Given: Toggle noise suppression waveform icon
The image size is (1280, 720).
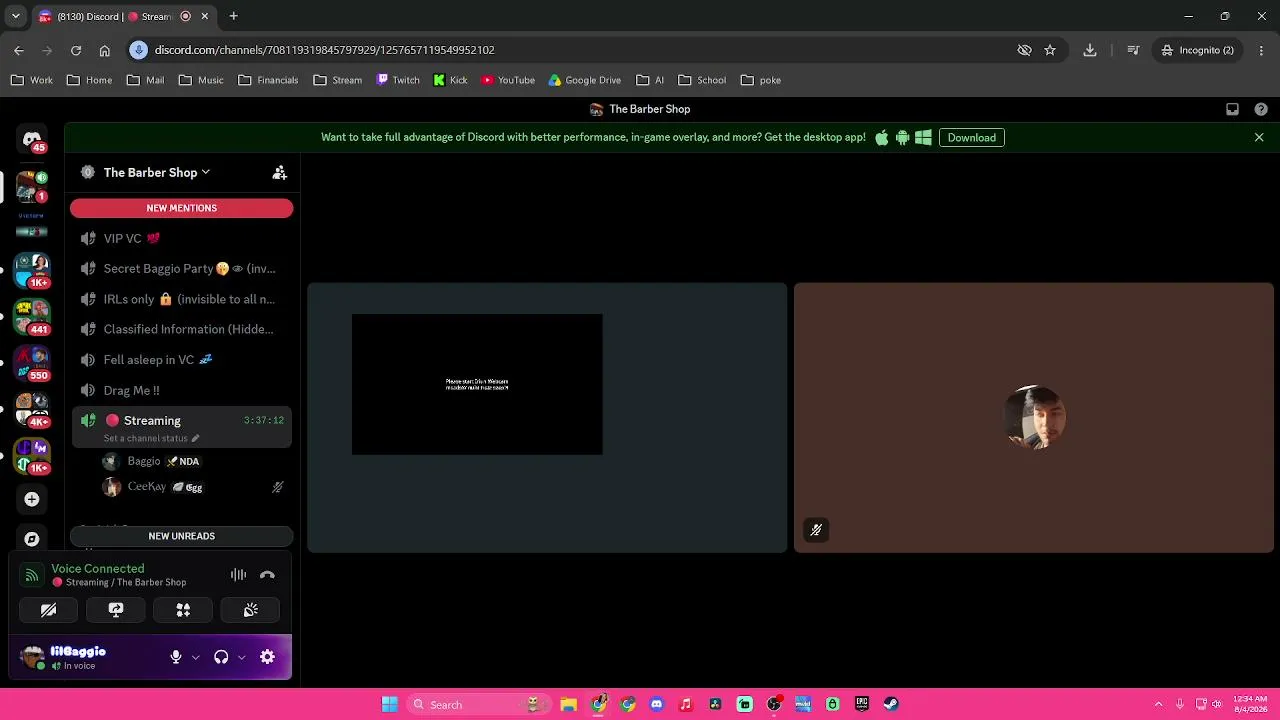Looking at the screenshot, I should pyautogui.click(x=238, y=575).
